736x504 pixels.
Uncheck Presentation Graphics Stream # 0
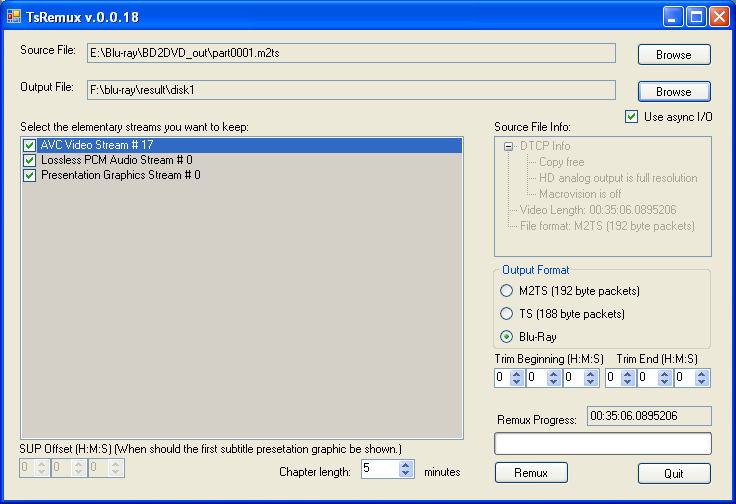(x=30, y=175)
